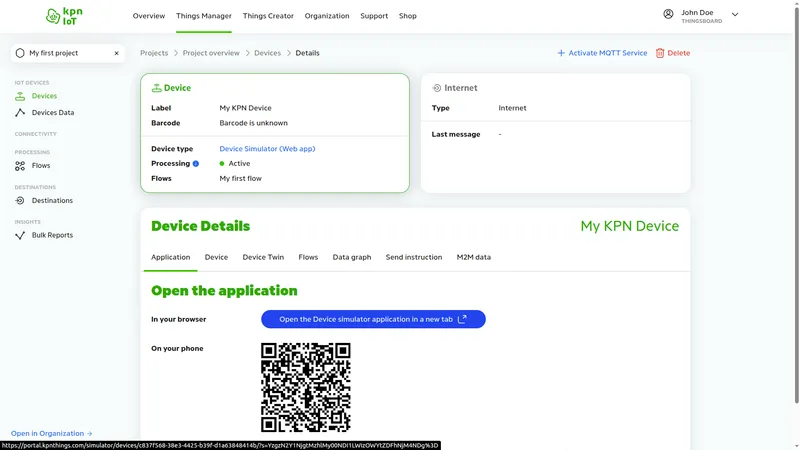Click the KPN IoT logo
The height and width of the screenshot is (450, 800).
(x=64, y=16)
